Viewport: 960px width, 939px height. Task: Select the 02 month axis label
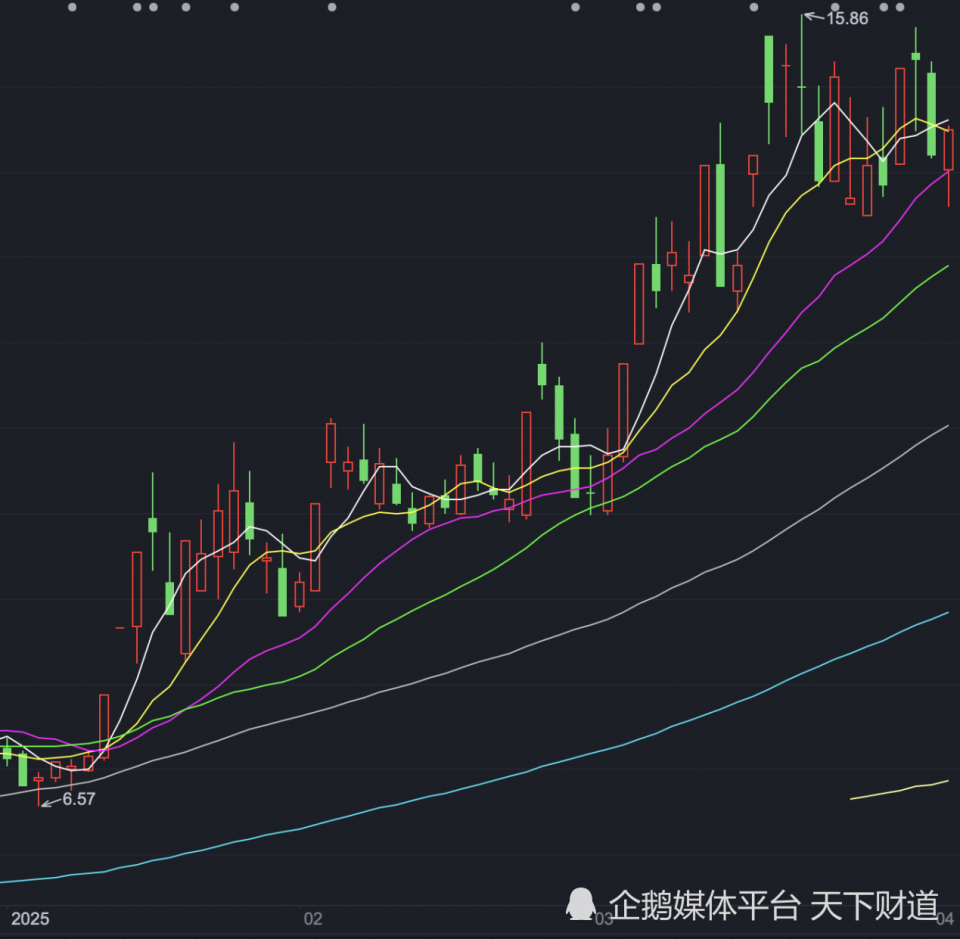pyautogui.click(x=313, y=919)
